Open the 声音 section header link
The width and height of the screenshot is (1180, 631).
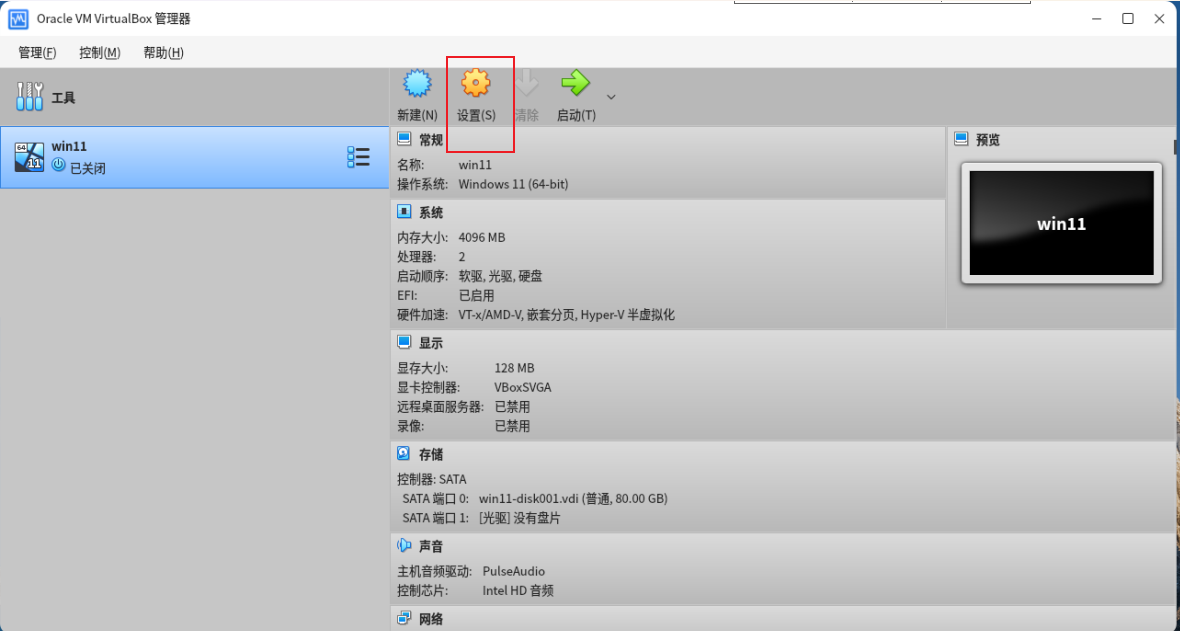tap(431, 547)
